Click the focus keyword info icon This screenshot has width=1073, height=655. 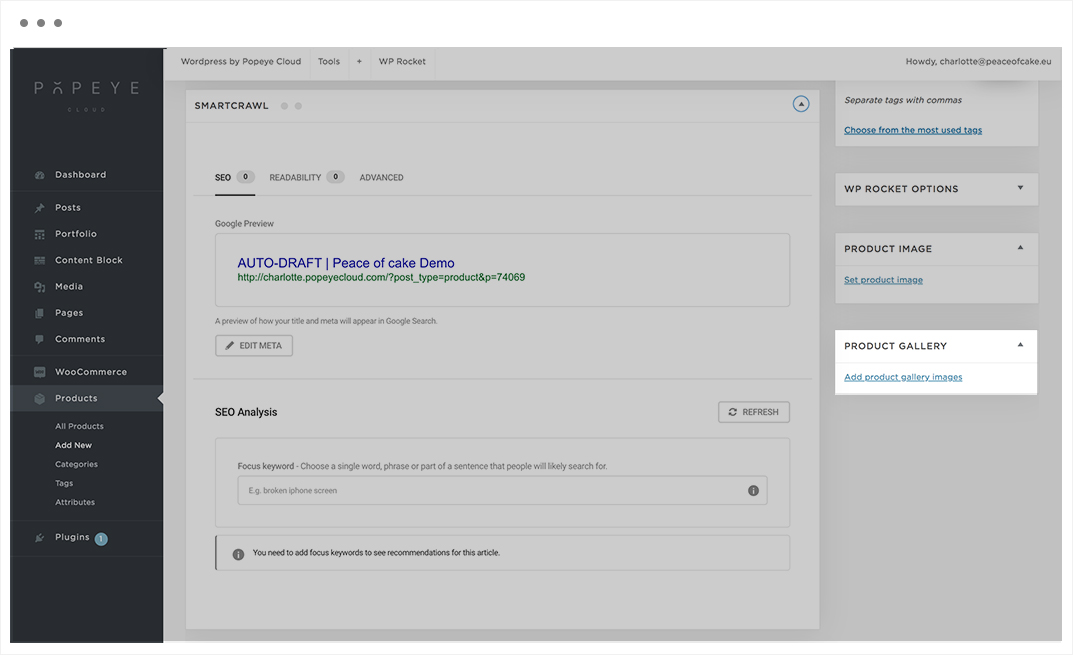click(x=753, y=491)
